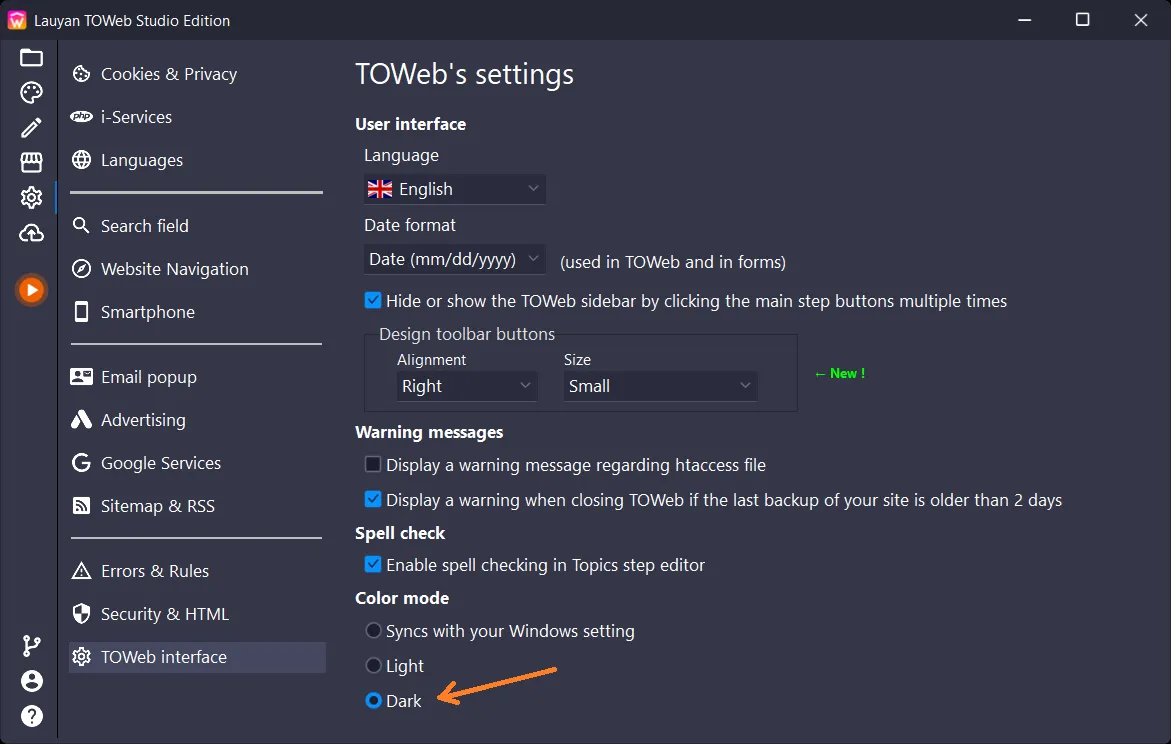Enable htaccess file warning message checkbox
Image resolution: width=1171 pixels, height=744 pixels.
coord(373,464)
